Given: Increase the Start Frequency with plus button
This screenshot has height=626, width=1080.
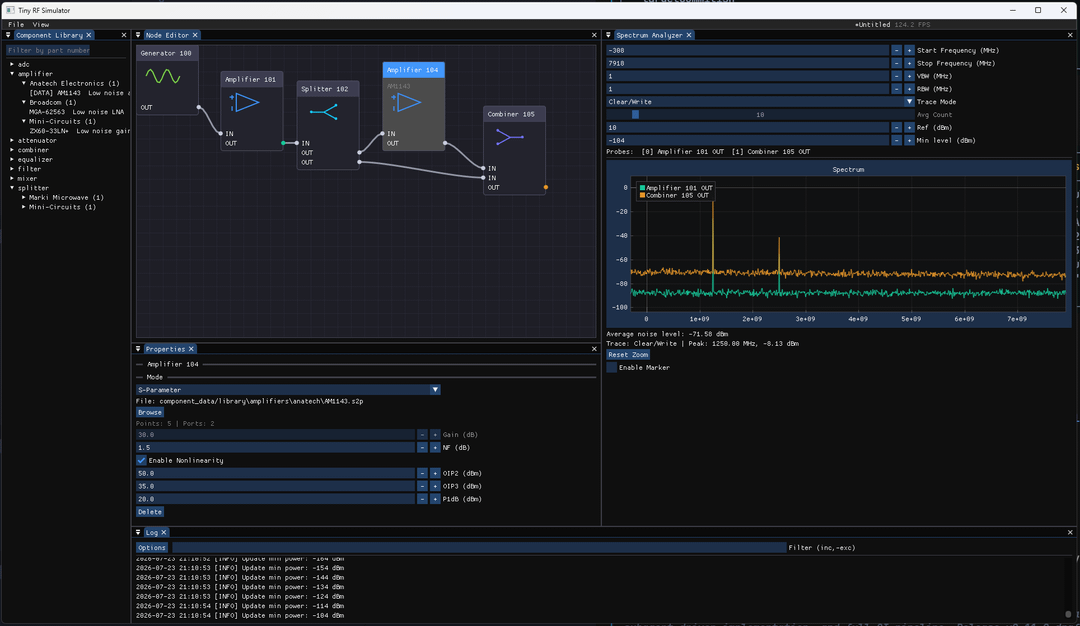Looking at the screenshot, I should [x=909, y=50].
